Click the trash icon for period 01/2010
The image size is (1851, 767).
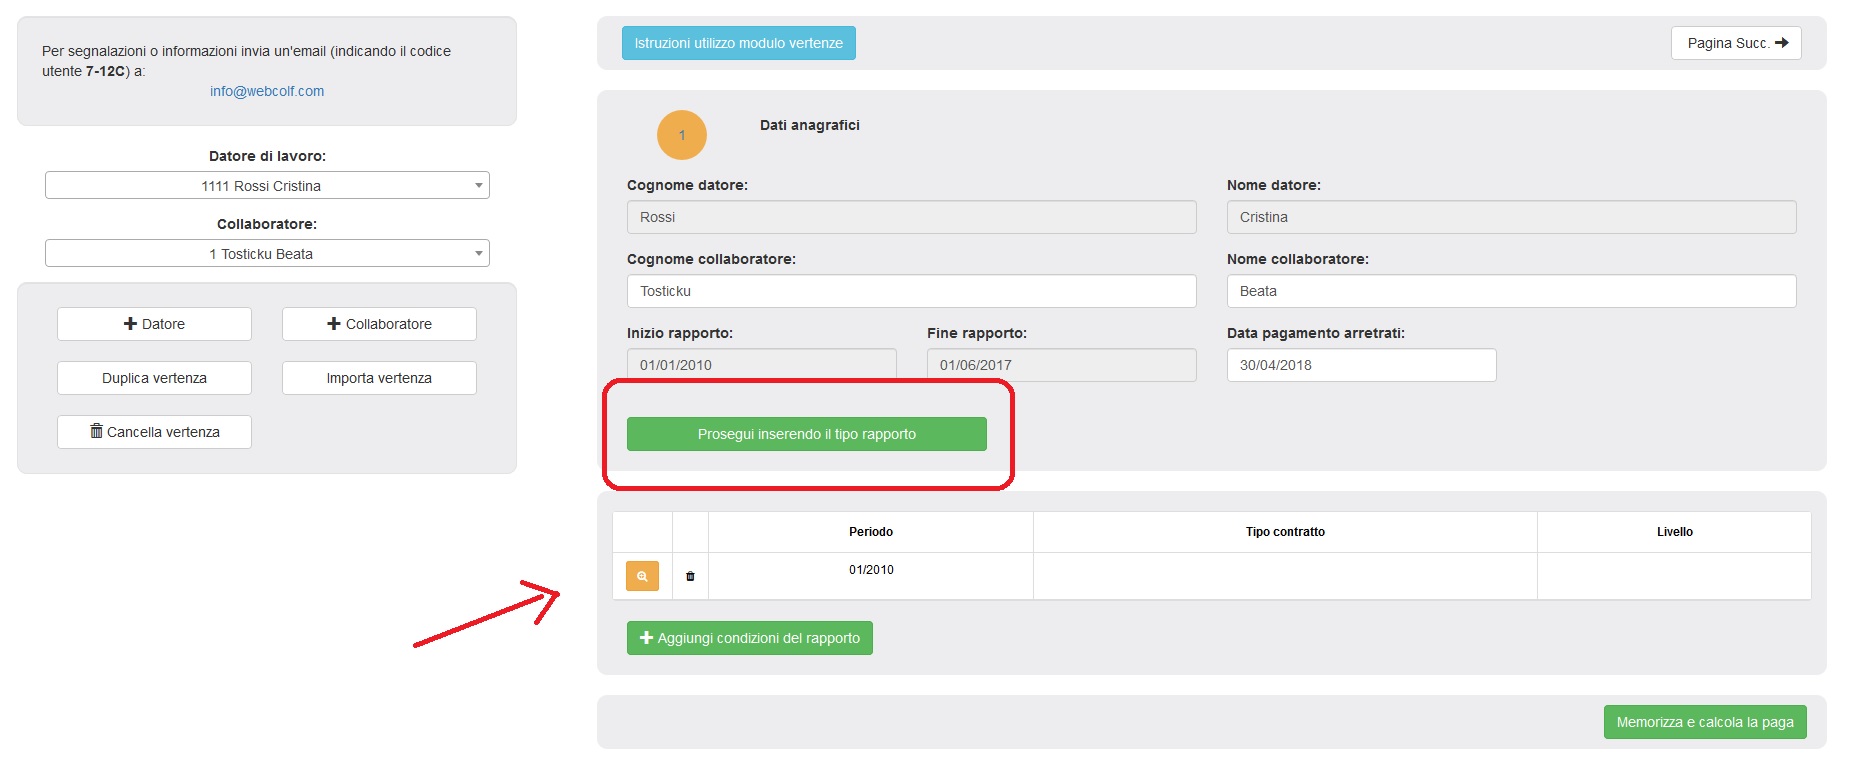point(690,576)
